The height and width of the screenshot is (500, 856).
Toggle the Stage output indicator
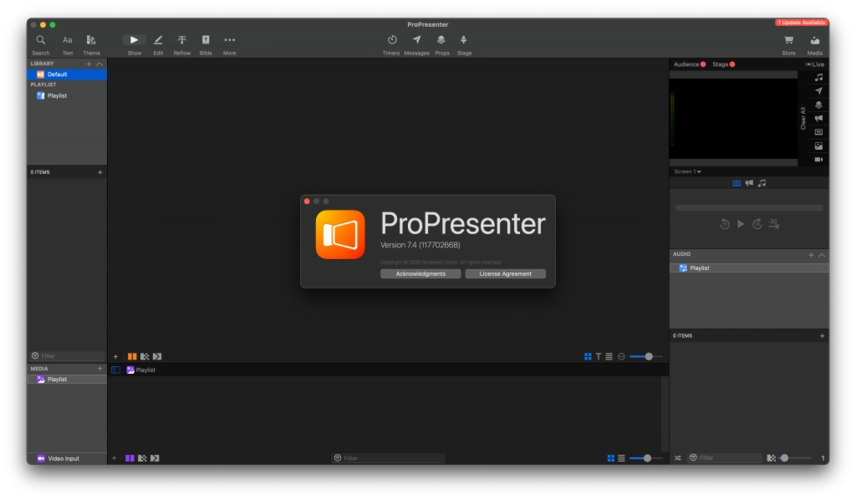(732, 64)
